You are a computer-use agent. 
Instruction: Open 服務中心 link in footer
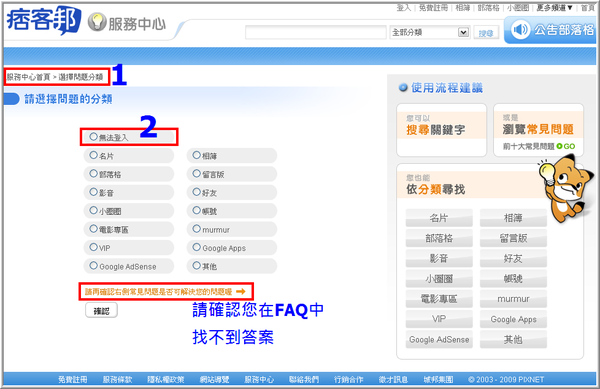click(259, 379)
